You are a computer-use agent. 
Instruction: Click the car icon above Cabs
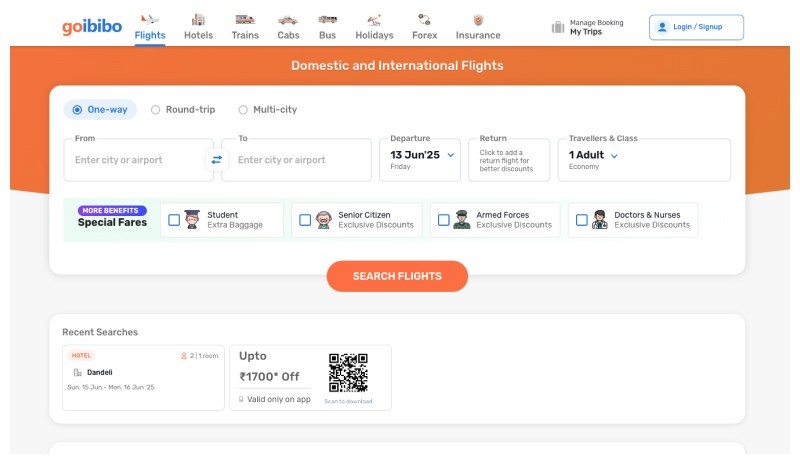[x=288, y=20]
